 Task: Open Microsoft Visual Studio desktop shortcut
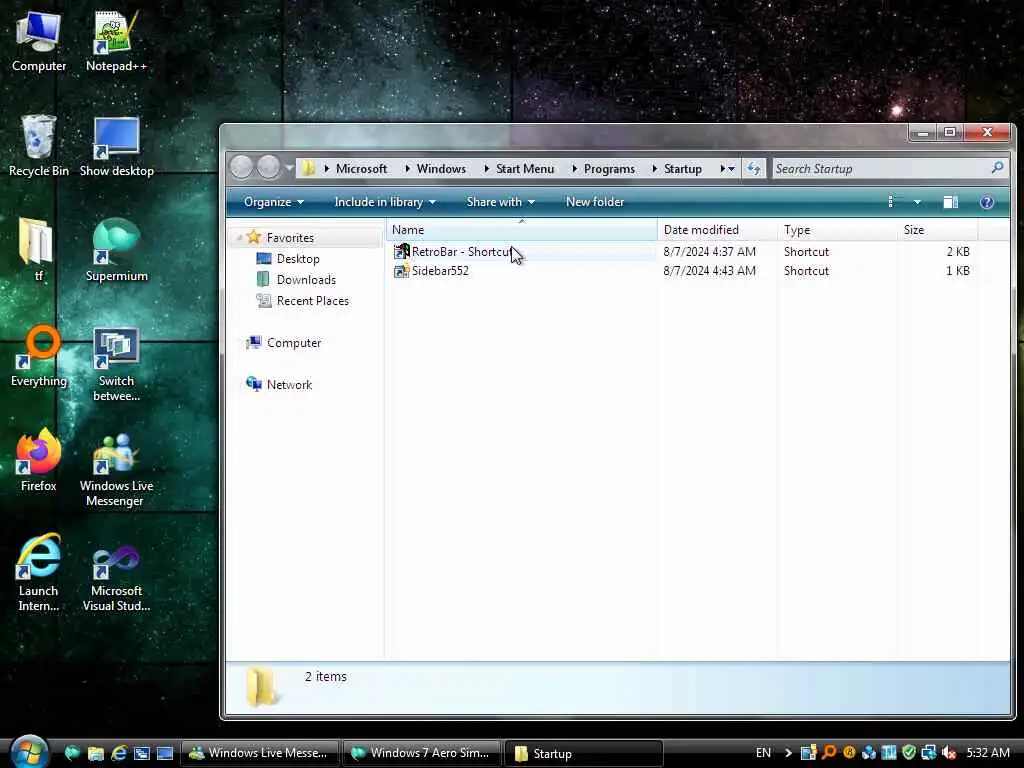click(116, 577)
